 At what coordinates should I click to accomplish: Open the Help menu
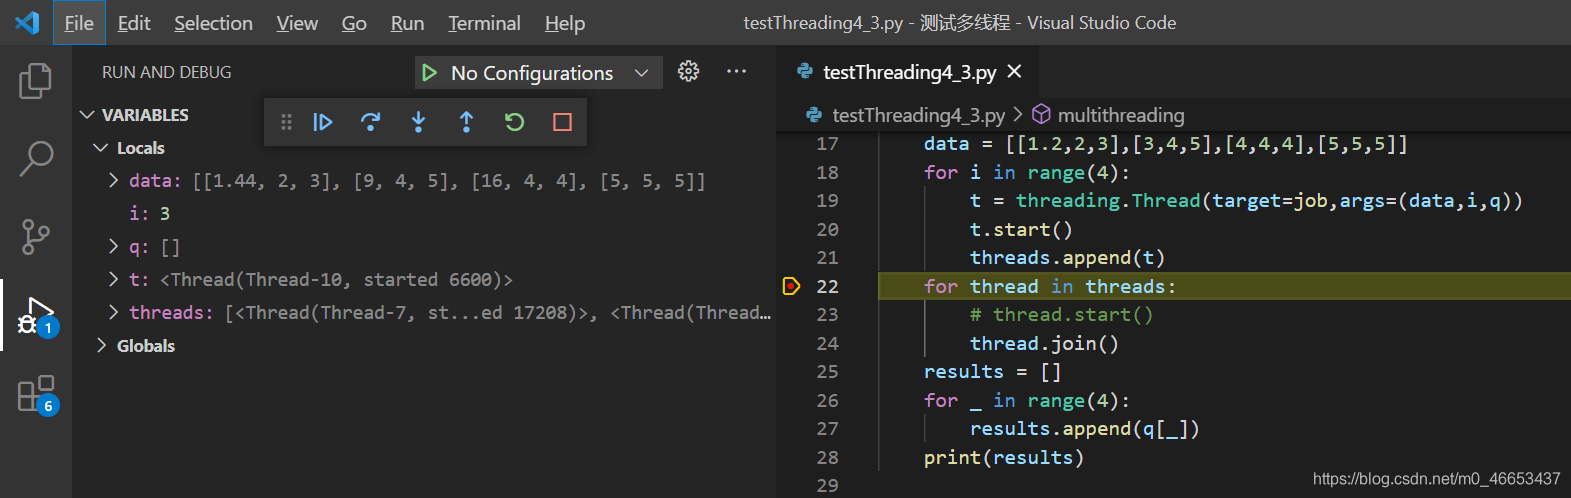pyautogui.click(x=565, y=23)
